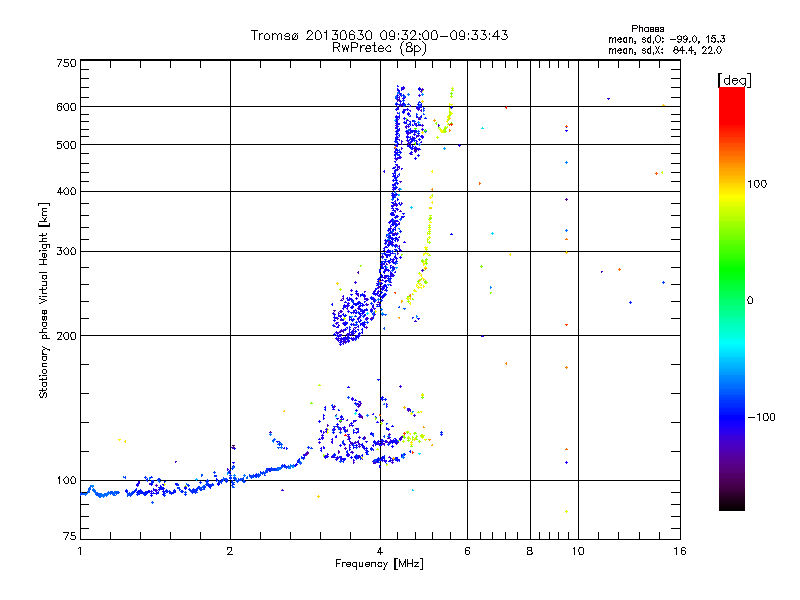Click the colorbar tick label '-100'
This screenshot has height=600, width=800.
(761, 417)
